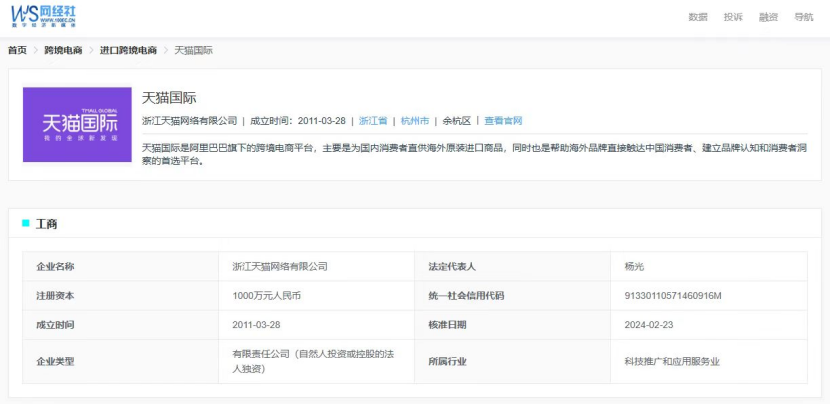
Task: Open the 查看官网 link
Action: [x=503, y=121]
